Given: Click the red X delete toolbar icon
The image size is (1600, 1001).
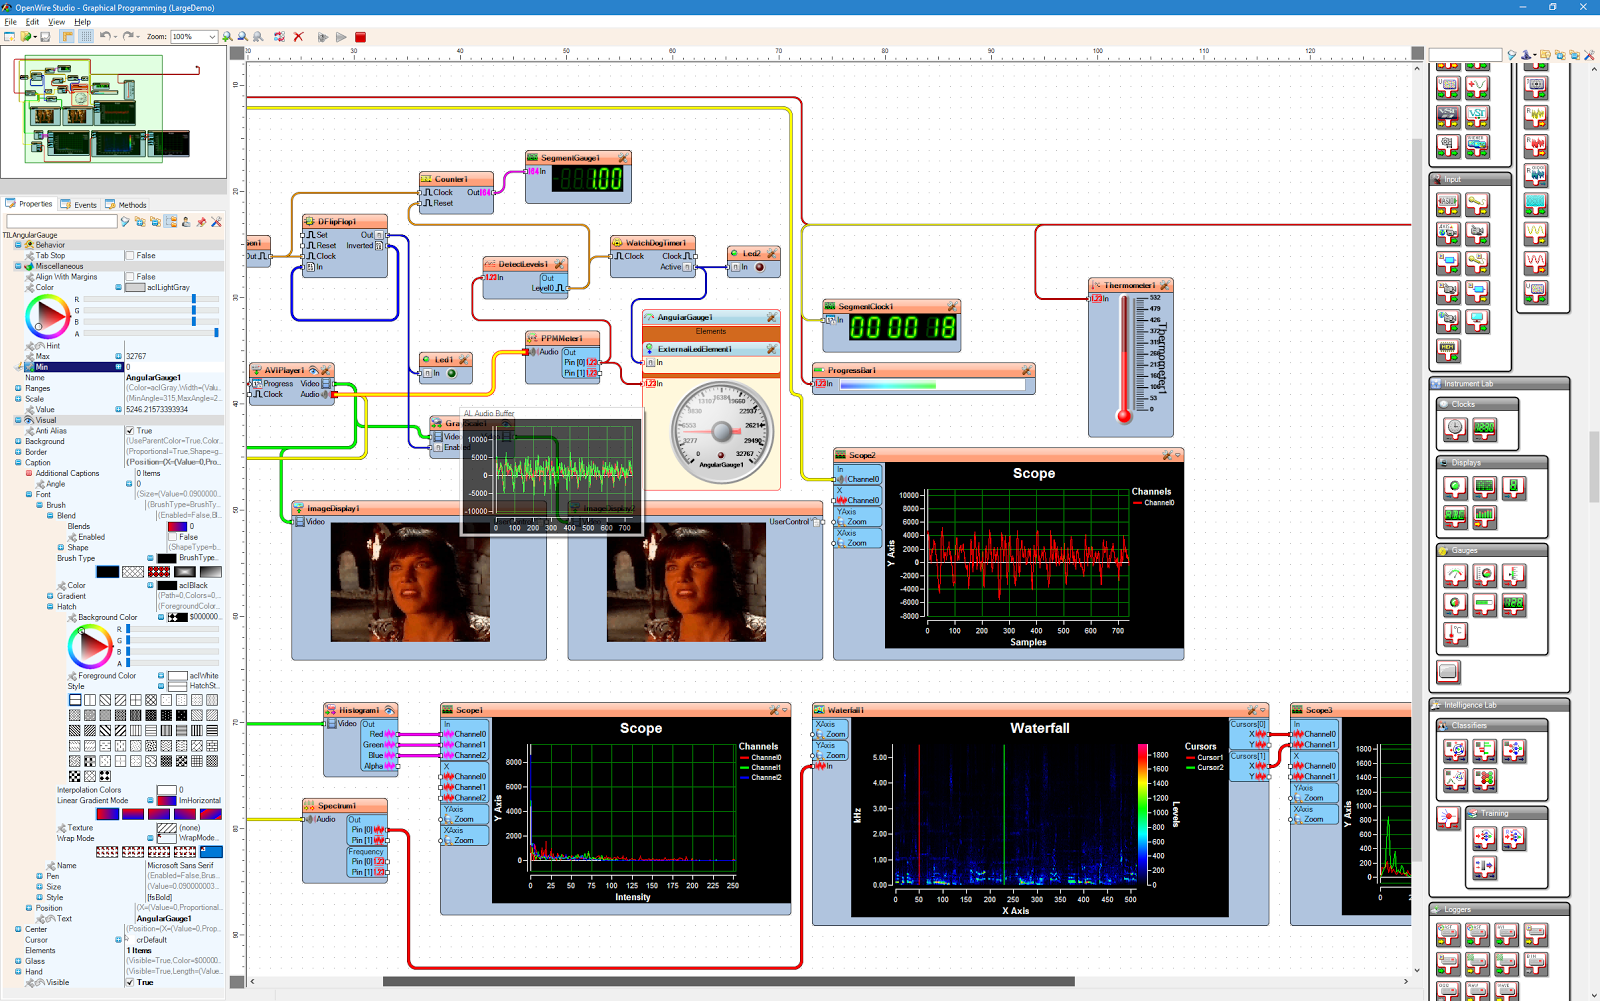Looking at the screenshot, I should click(298, 36).
